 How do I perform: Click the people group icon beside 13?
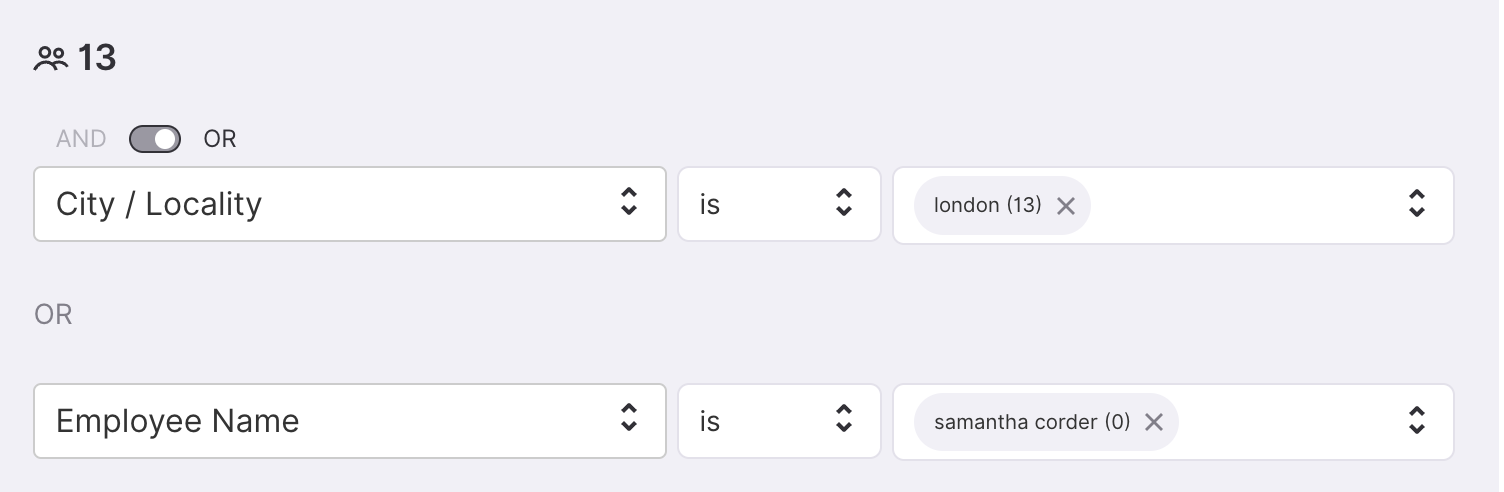tap(51, 59)
